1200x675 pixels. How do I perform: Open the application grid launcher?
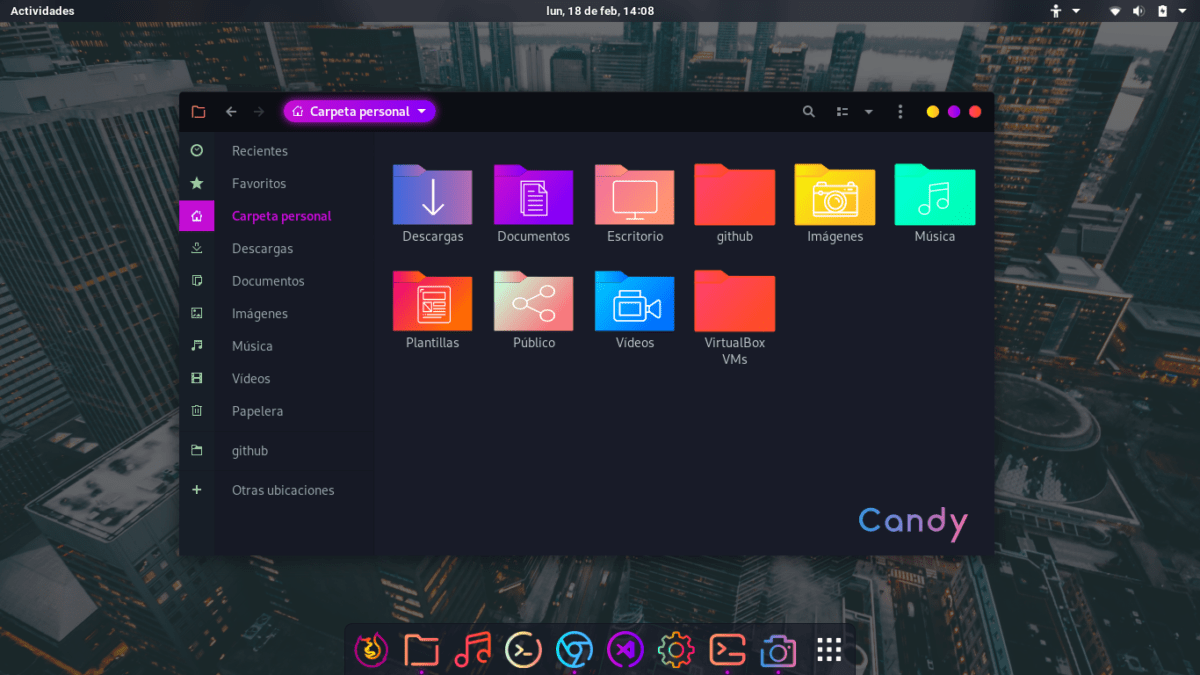828,649
